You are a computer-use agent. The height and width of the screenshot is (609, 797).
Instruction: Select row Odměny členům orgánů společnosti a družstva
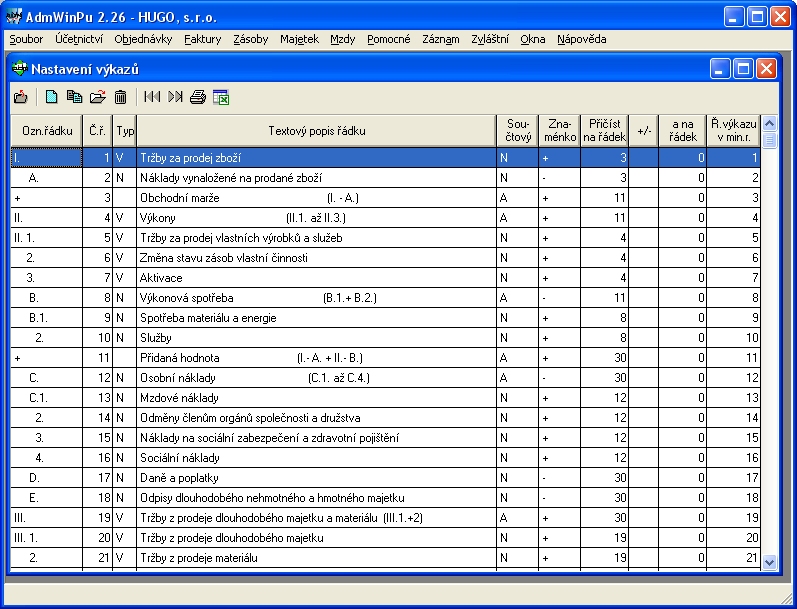[x=385, y=418]
